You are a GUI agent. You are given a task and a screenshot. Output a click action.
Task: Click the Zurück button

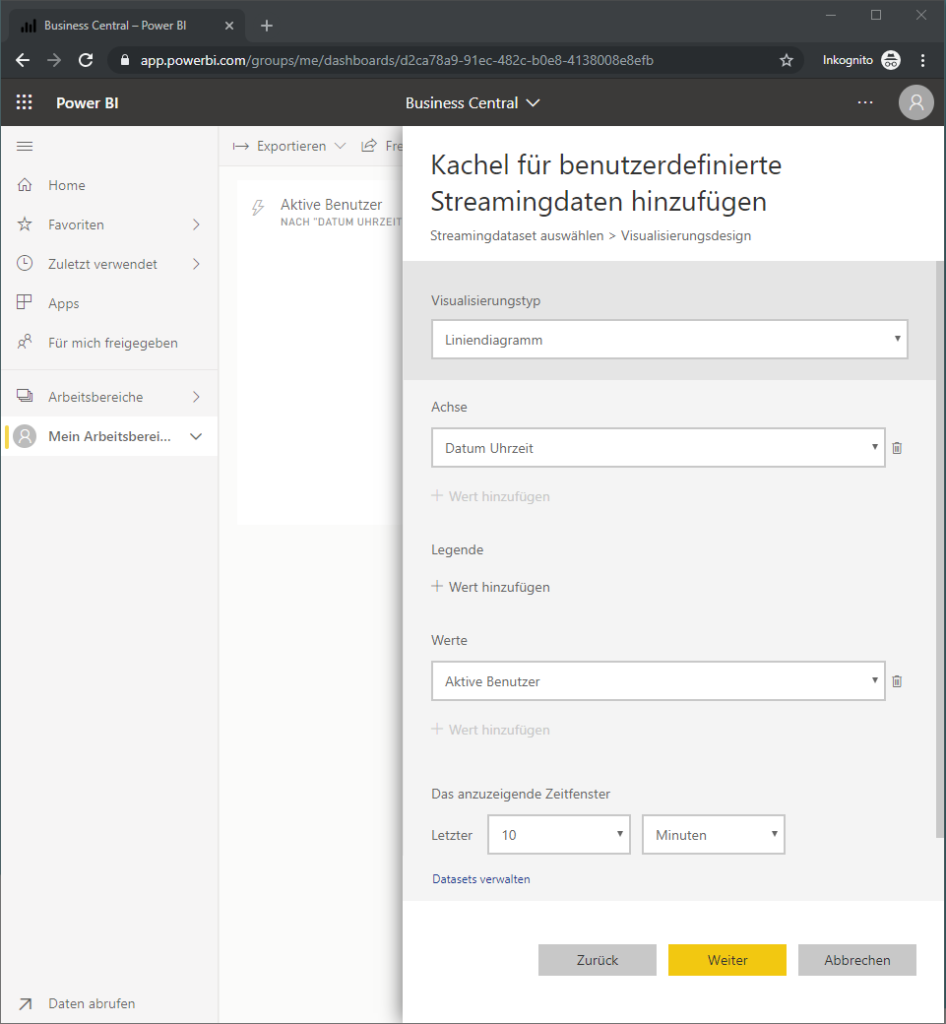coord(597,960)
